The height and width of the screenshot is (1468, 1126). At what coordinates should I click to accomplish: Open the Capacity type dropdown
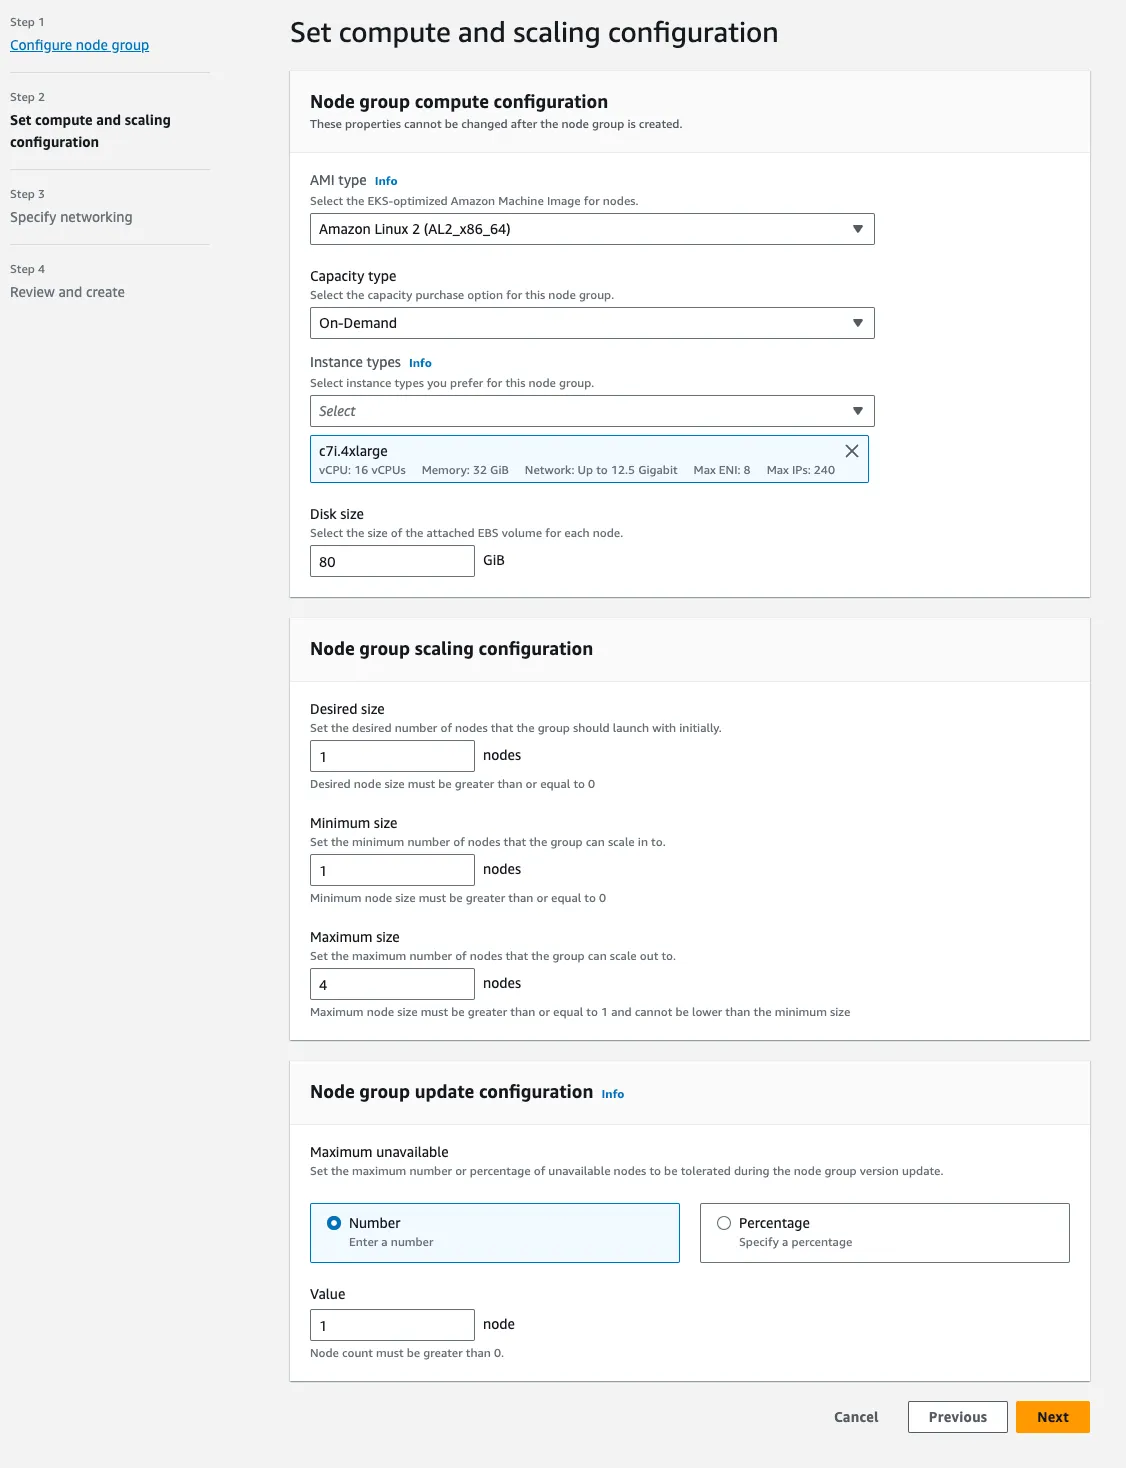tap(591, 322)
